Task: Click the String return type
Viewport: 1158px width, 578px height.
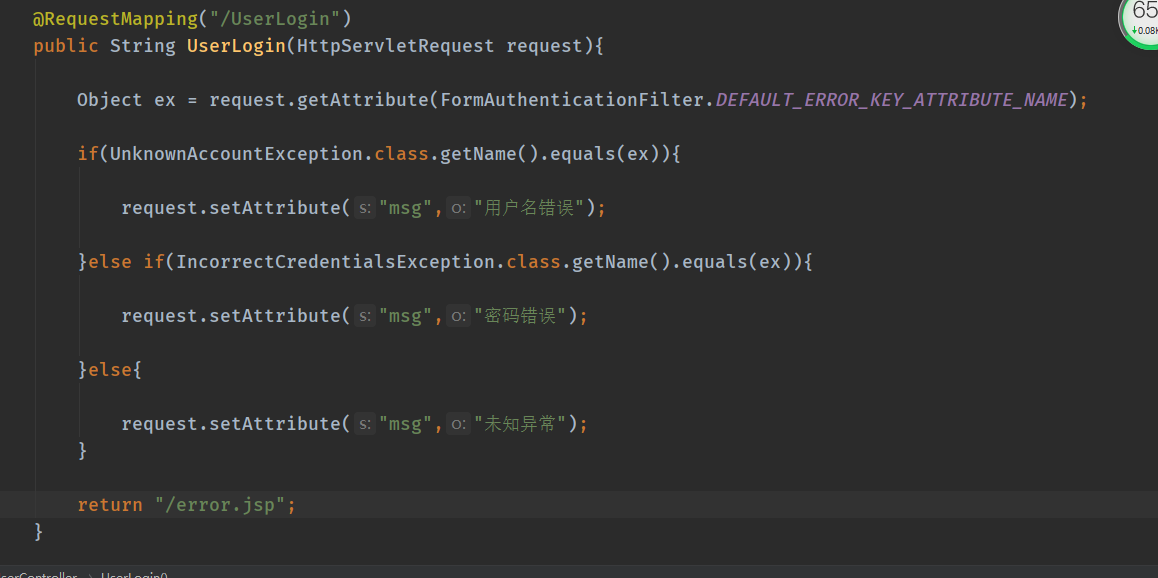Action: [143, 46]
